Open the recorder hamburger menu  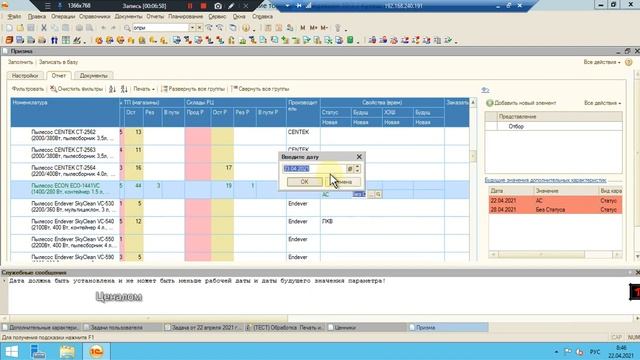(48, 6)
